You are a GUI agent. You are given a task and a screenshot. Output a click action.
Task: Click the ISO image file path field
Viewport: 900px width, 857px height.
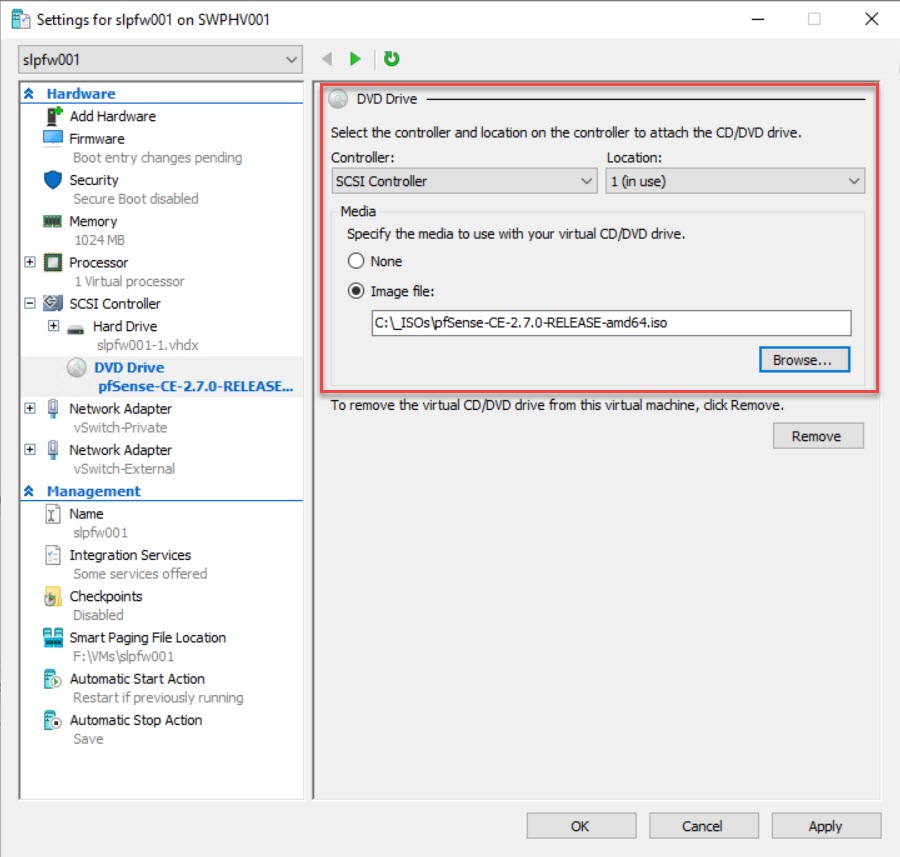(x=610, y=323)
